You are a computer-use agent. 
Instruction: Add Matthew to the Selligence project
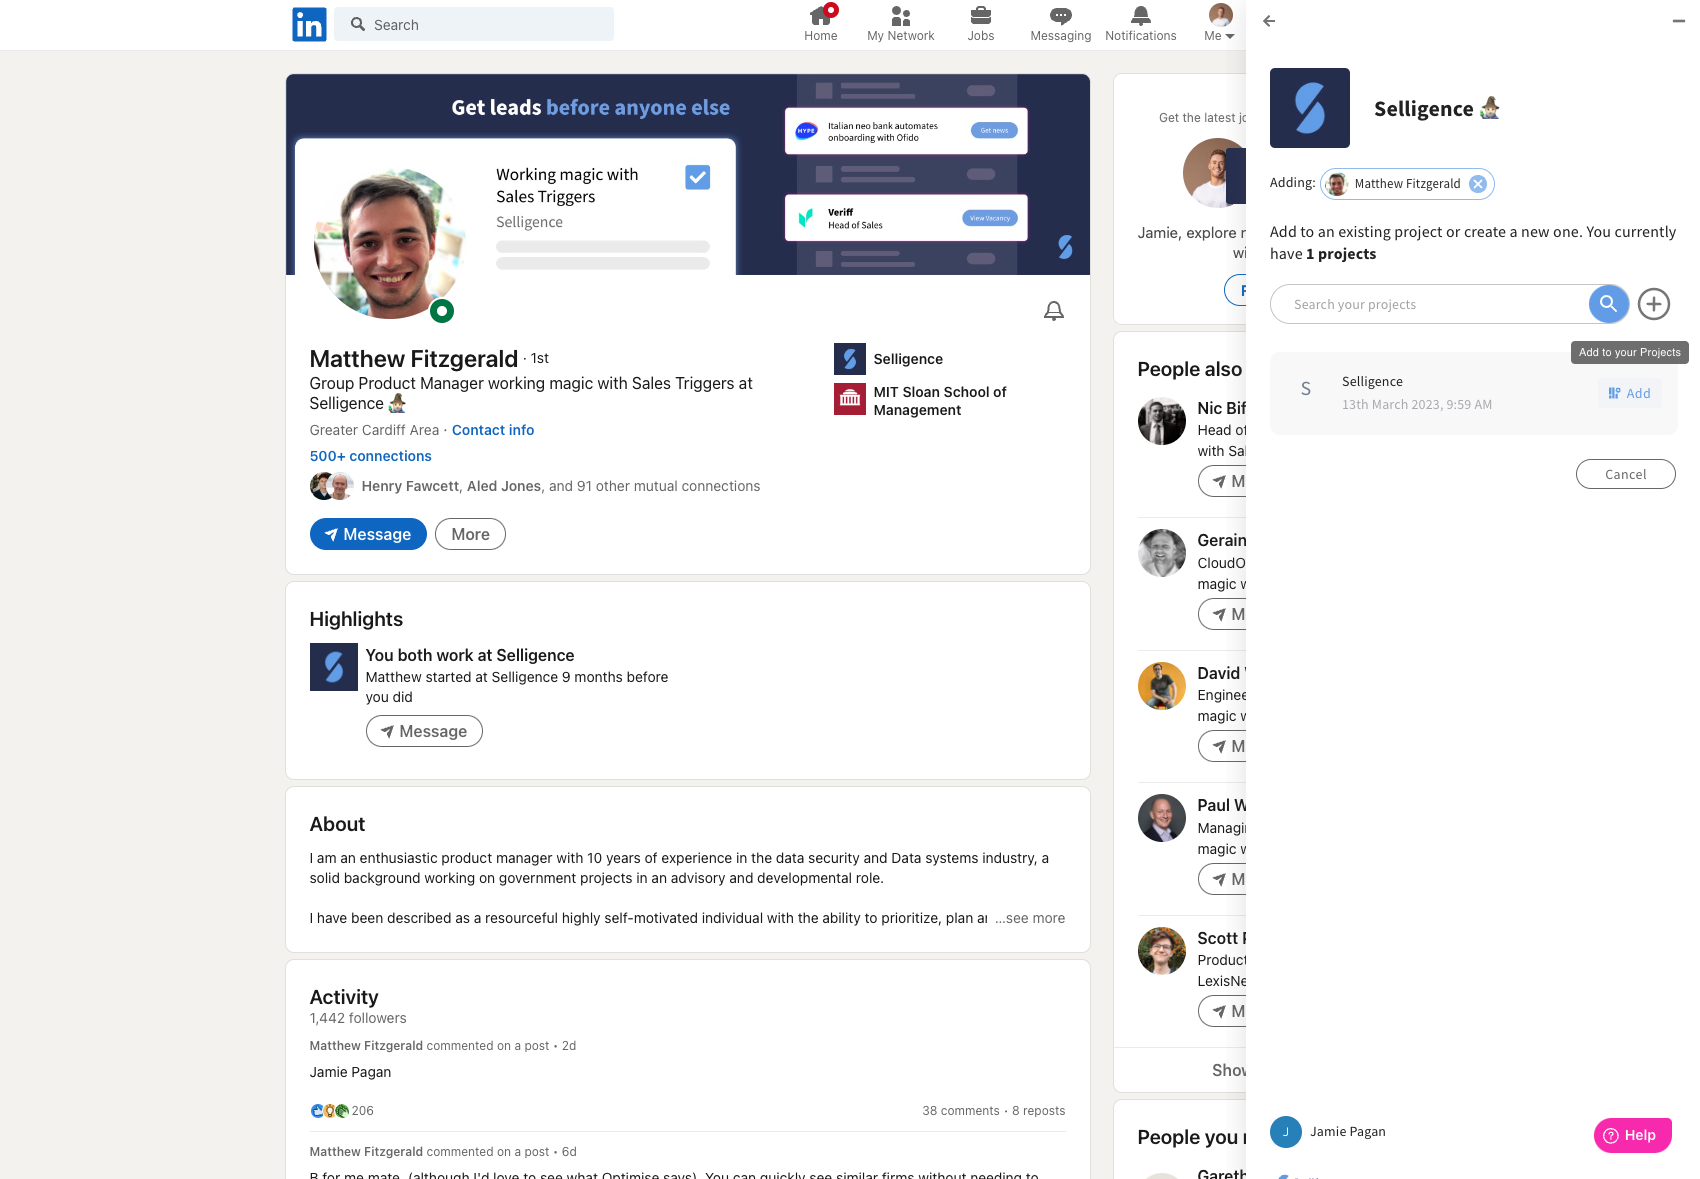point(1630,394)
